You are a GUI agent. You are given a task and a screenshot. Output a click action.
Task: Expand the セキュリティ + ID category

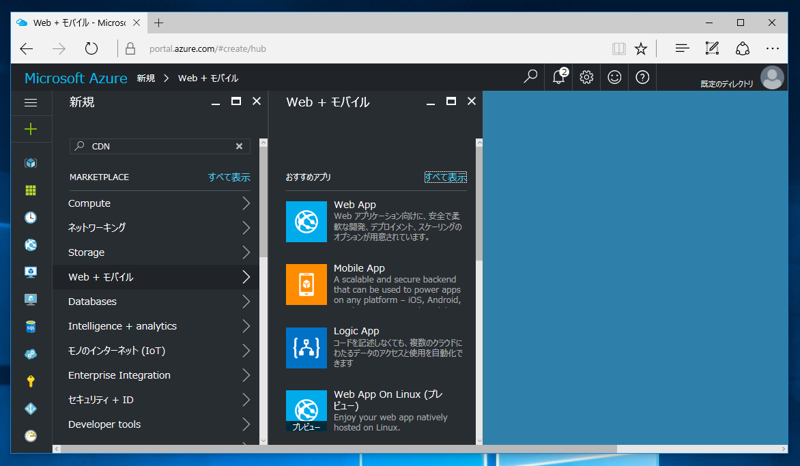156,400
